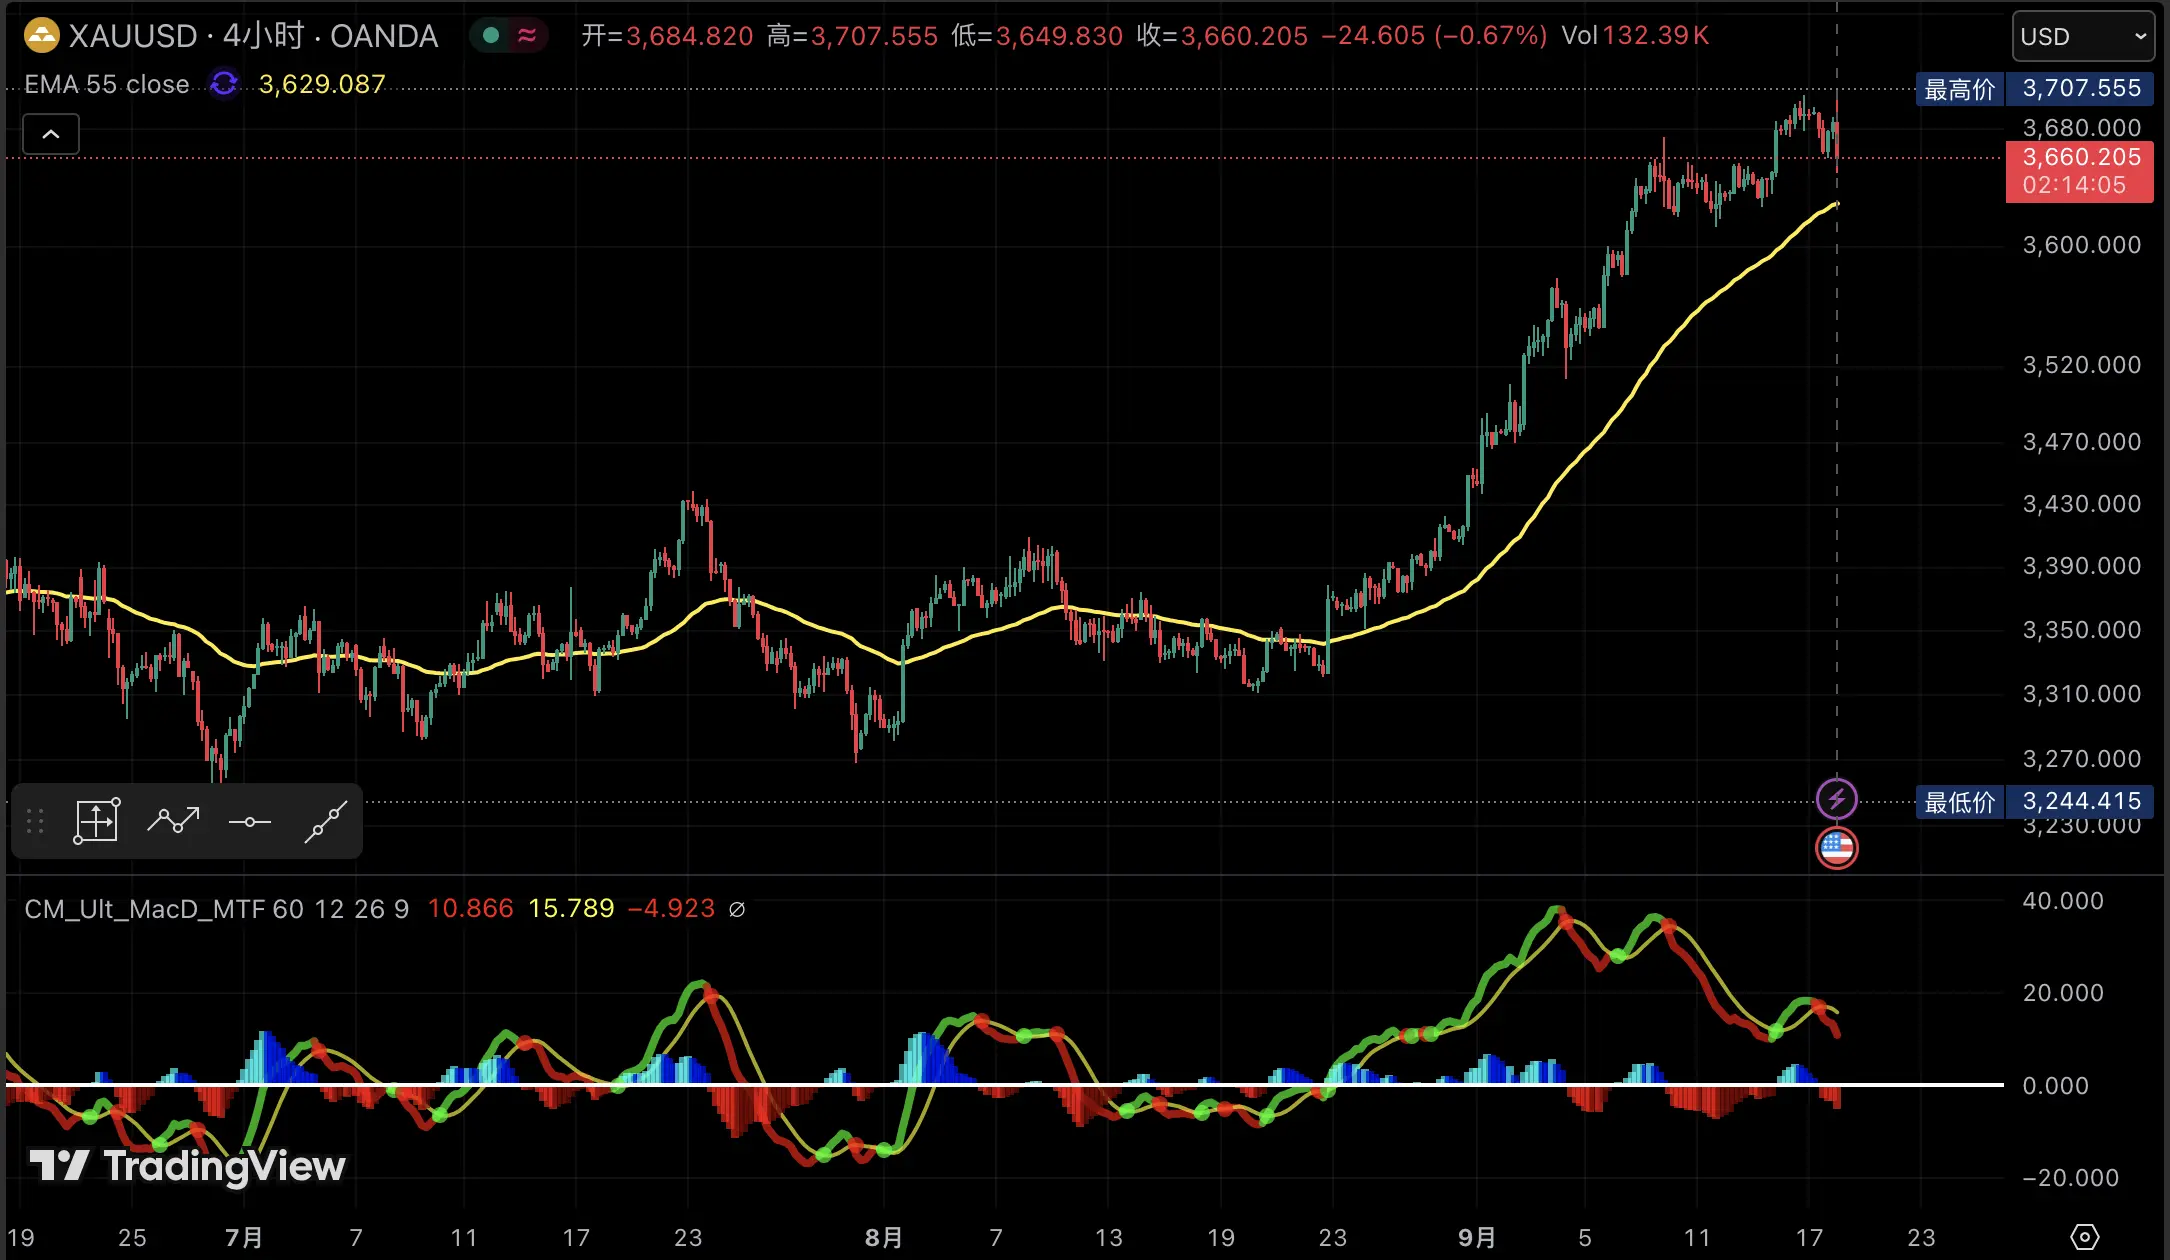
Task: Click the green market open status dot
Action: tap(491, 36)
